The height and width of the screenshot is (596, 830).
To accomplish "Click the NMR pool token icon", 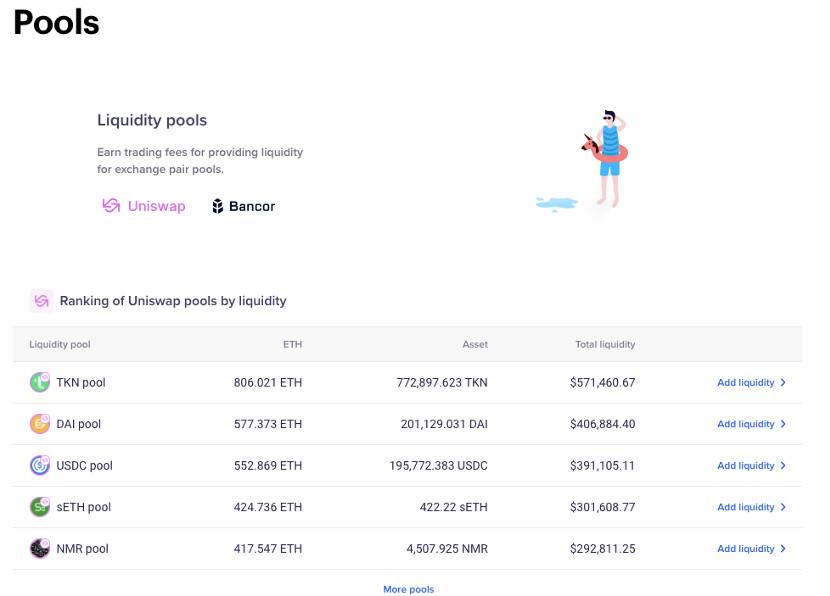I will coord(40,548).
